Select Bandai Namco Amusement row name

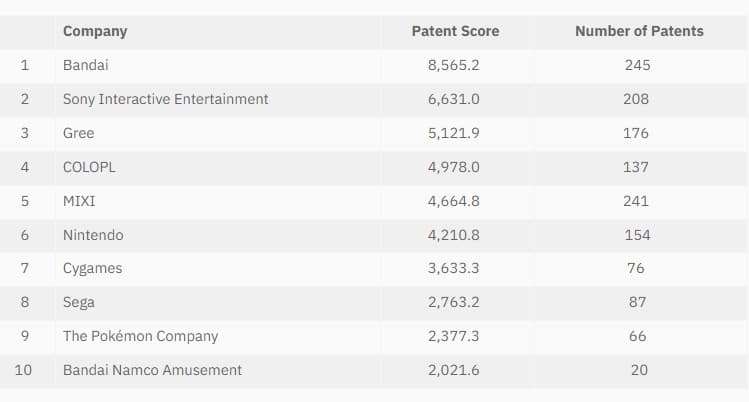152,370
